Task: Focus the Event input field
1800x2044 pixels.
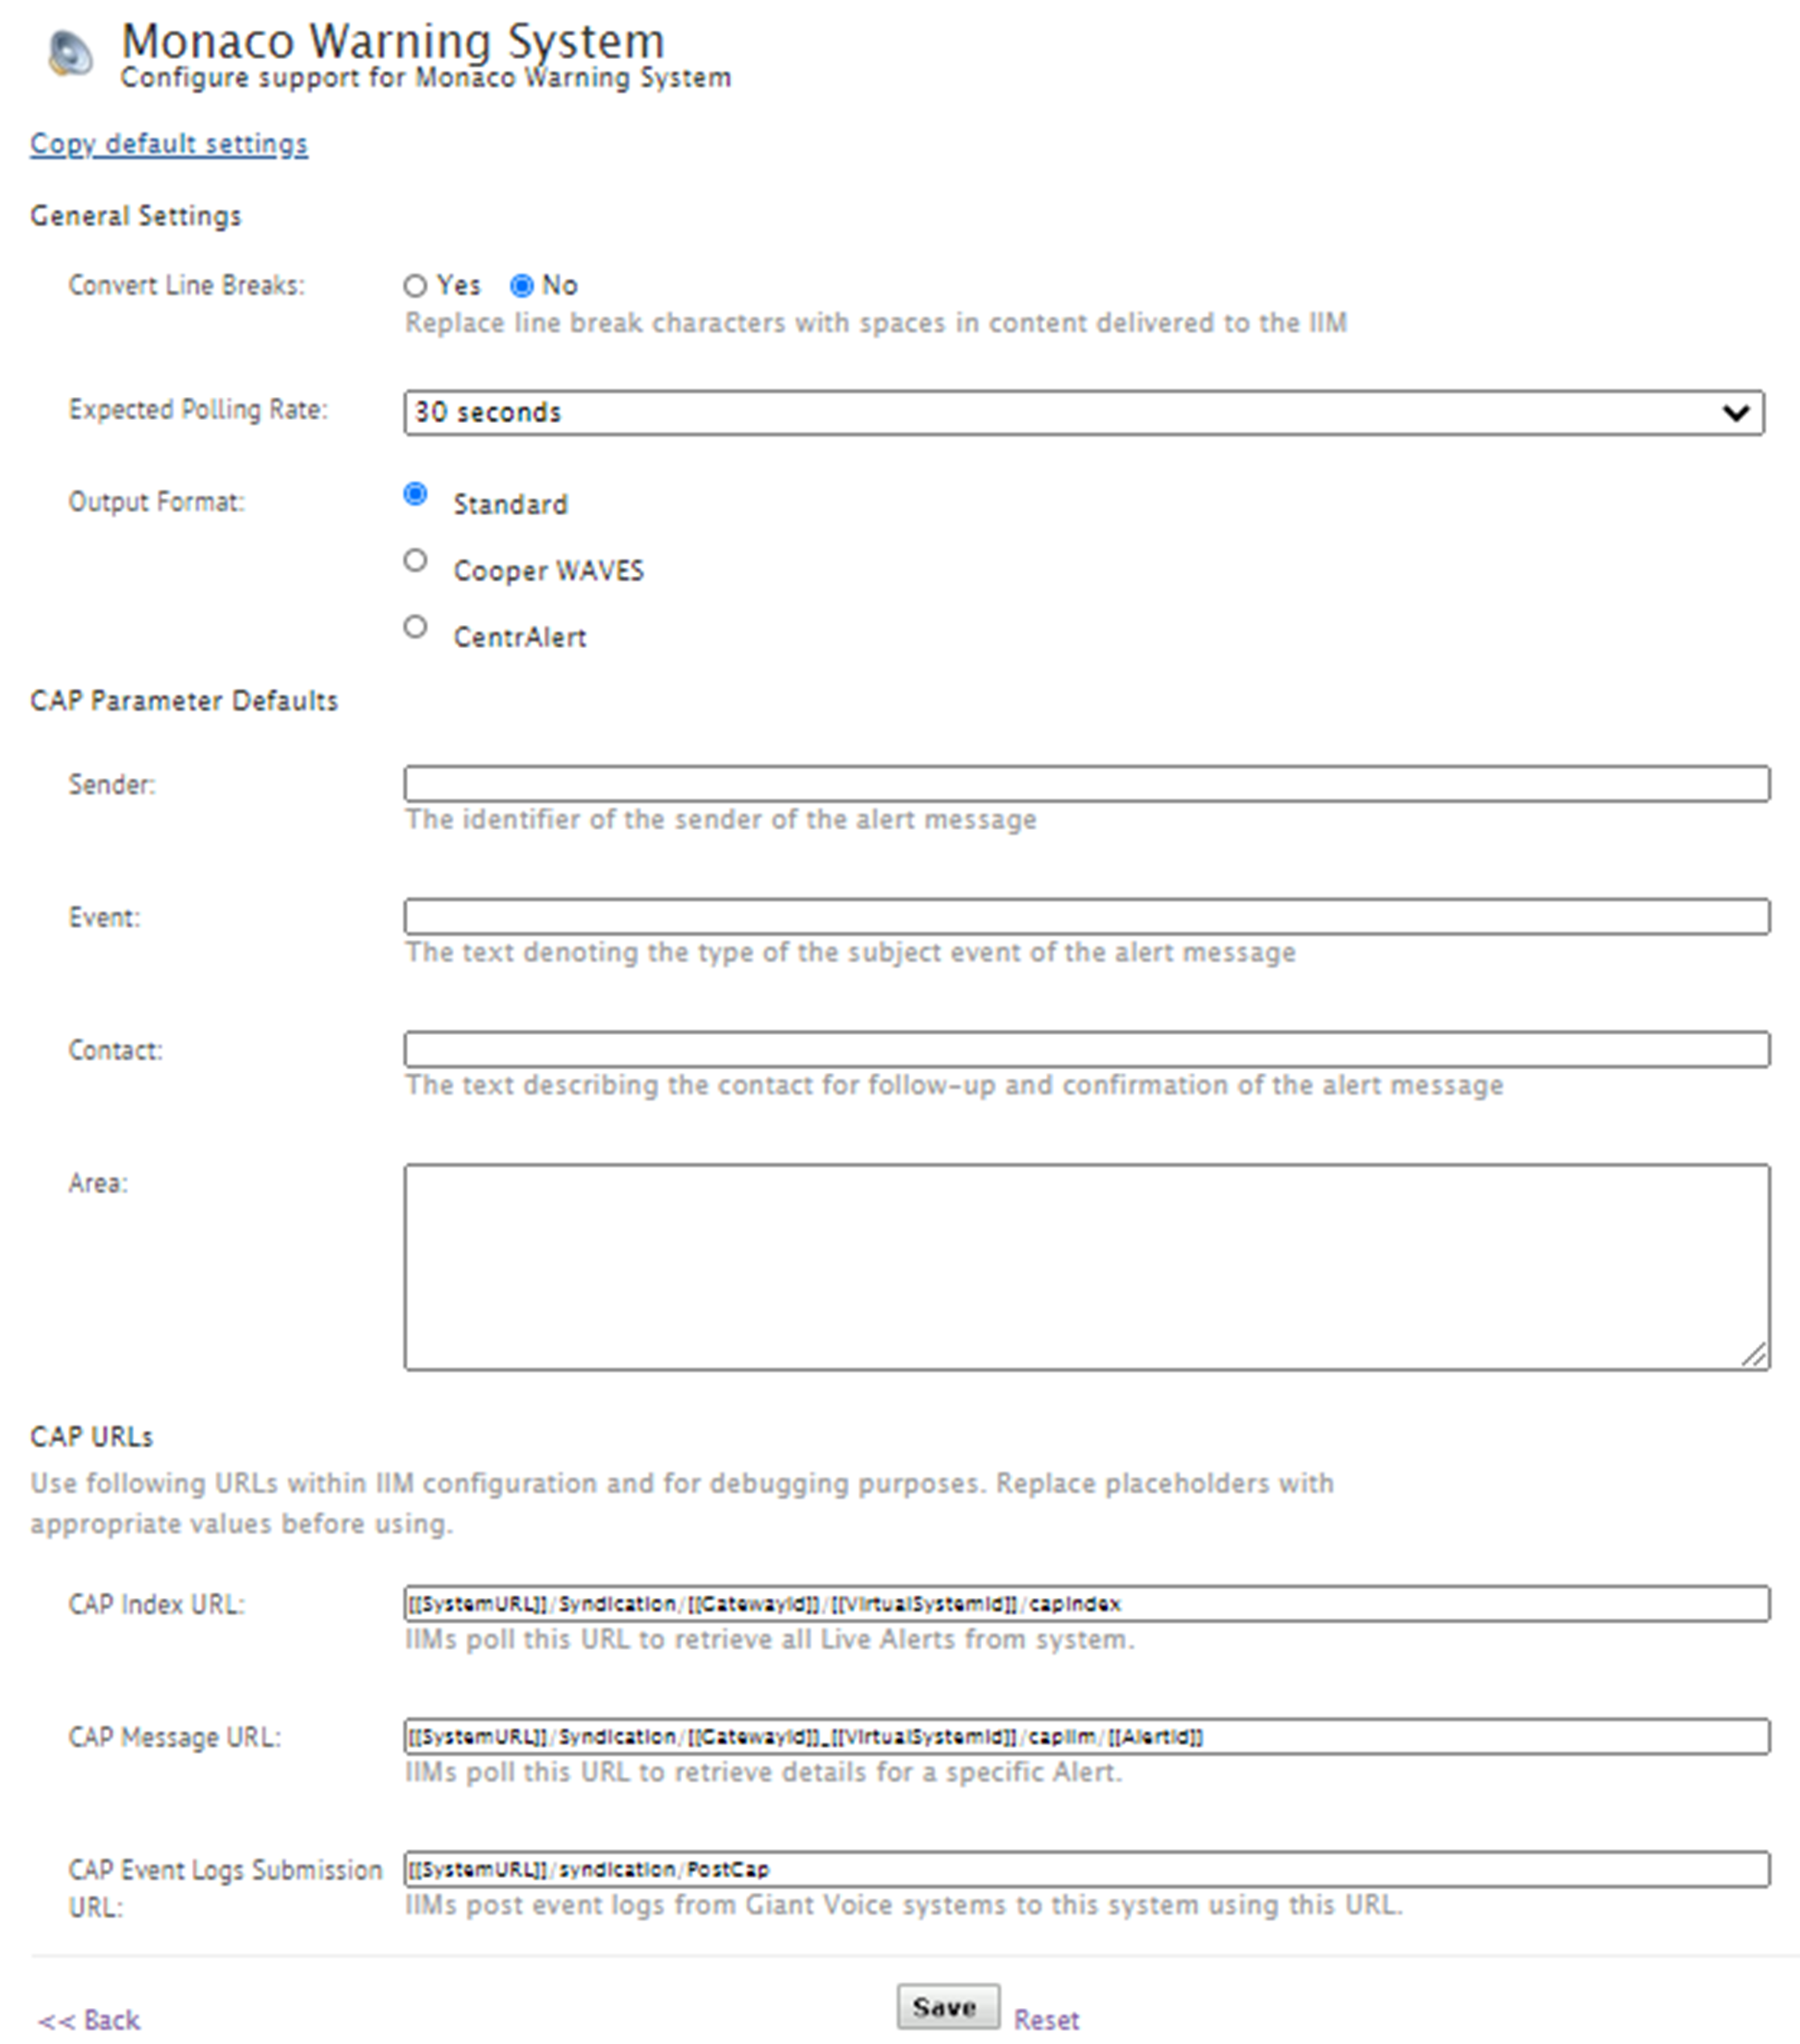Action: (1087, 917)
